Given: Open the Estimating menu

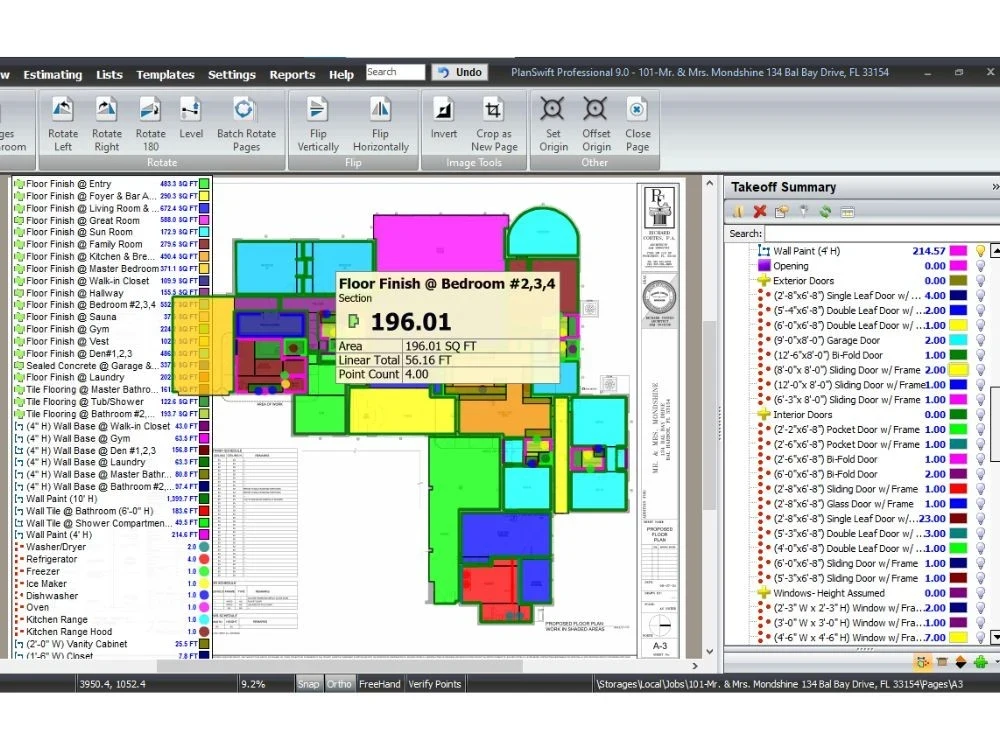Looking at the screenshot, I should click(x=52, y=74).
